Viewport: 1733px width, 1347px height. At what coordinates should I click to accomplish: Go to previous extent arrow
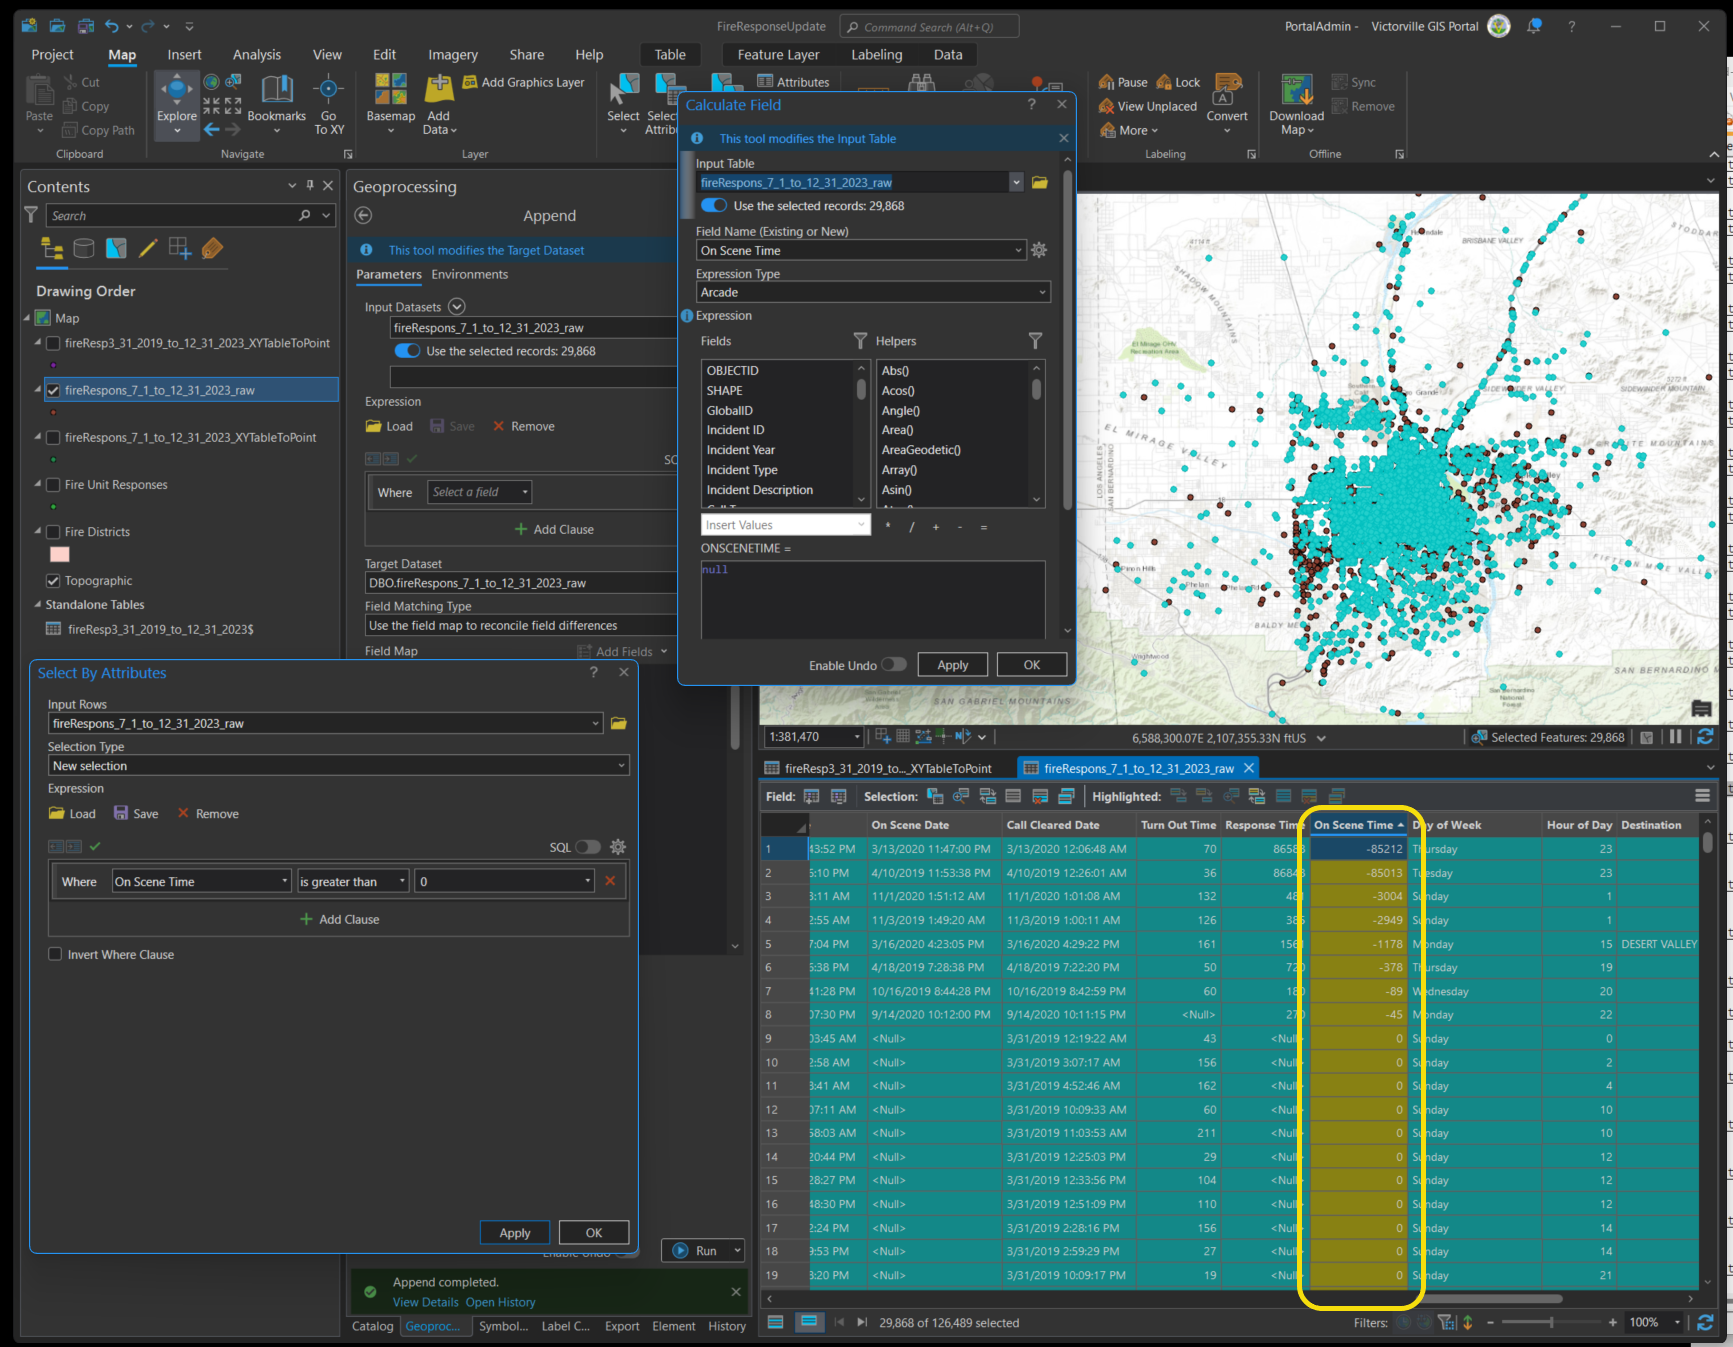coord(212,129)
